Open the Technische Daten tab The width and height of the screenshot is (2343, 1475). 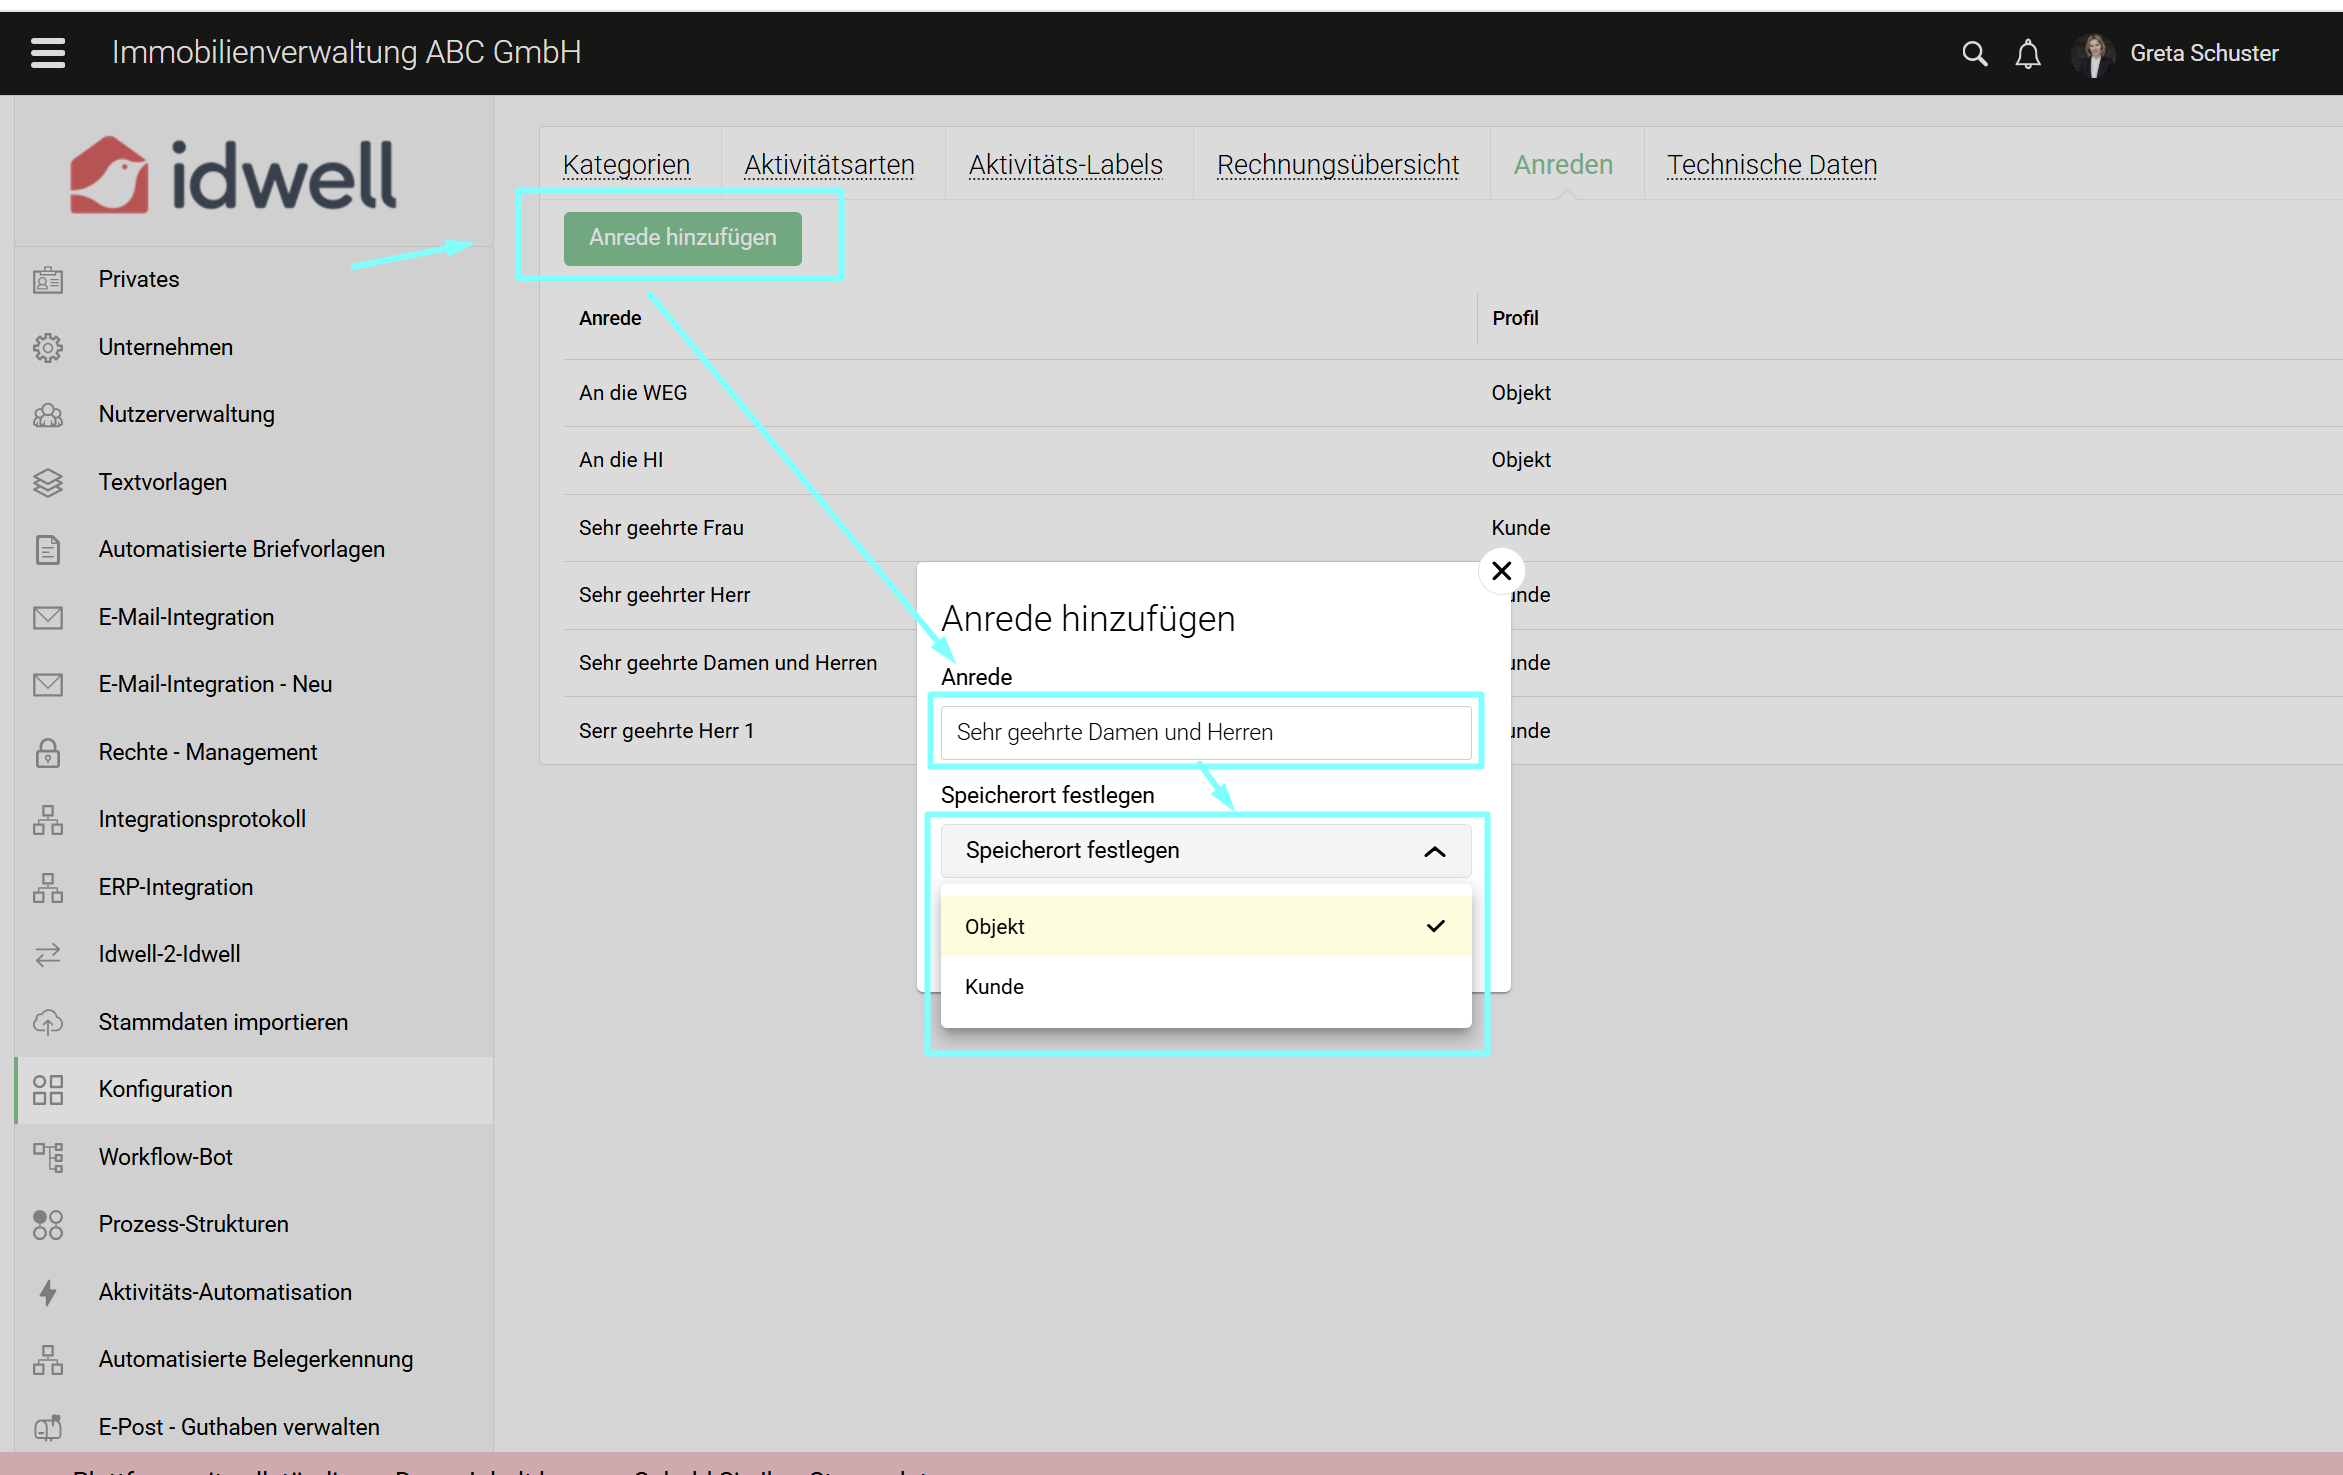click(x=1771, y=164)
